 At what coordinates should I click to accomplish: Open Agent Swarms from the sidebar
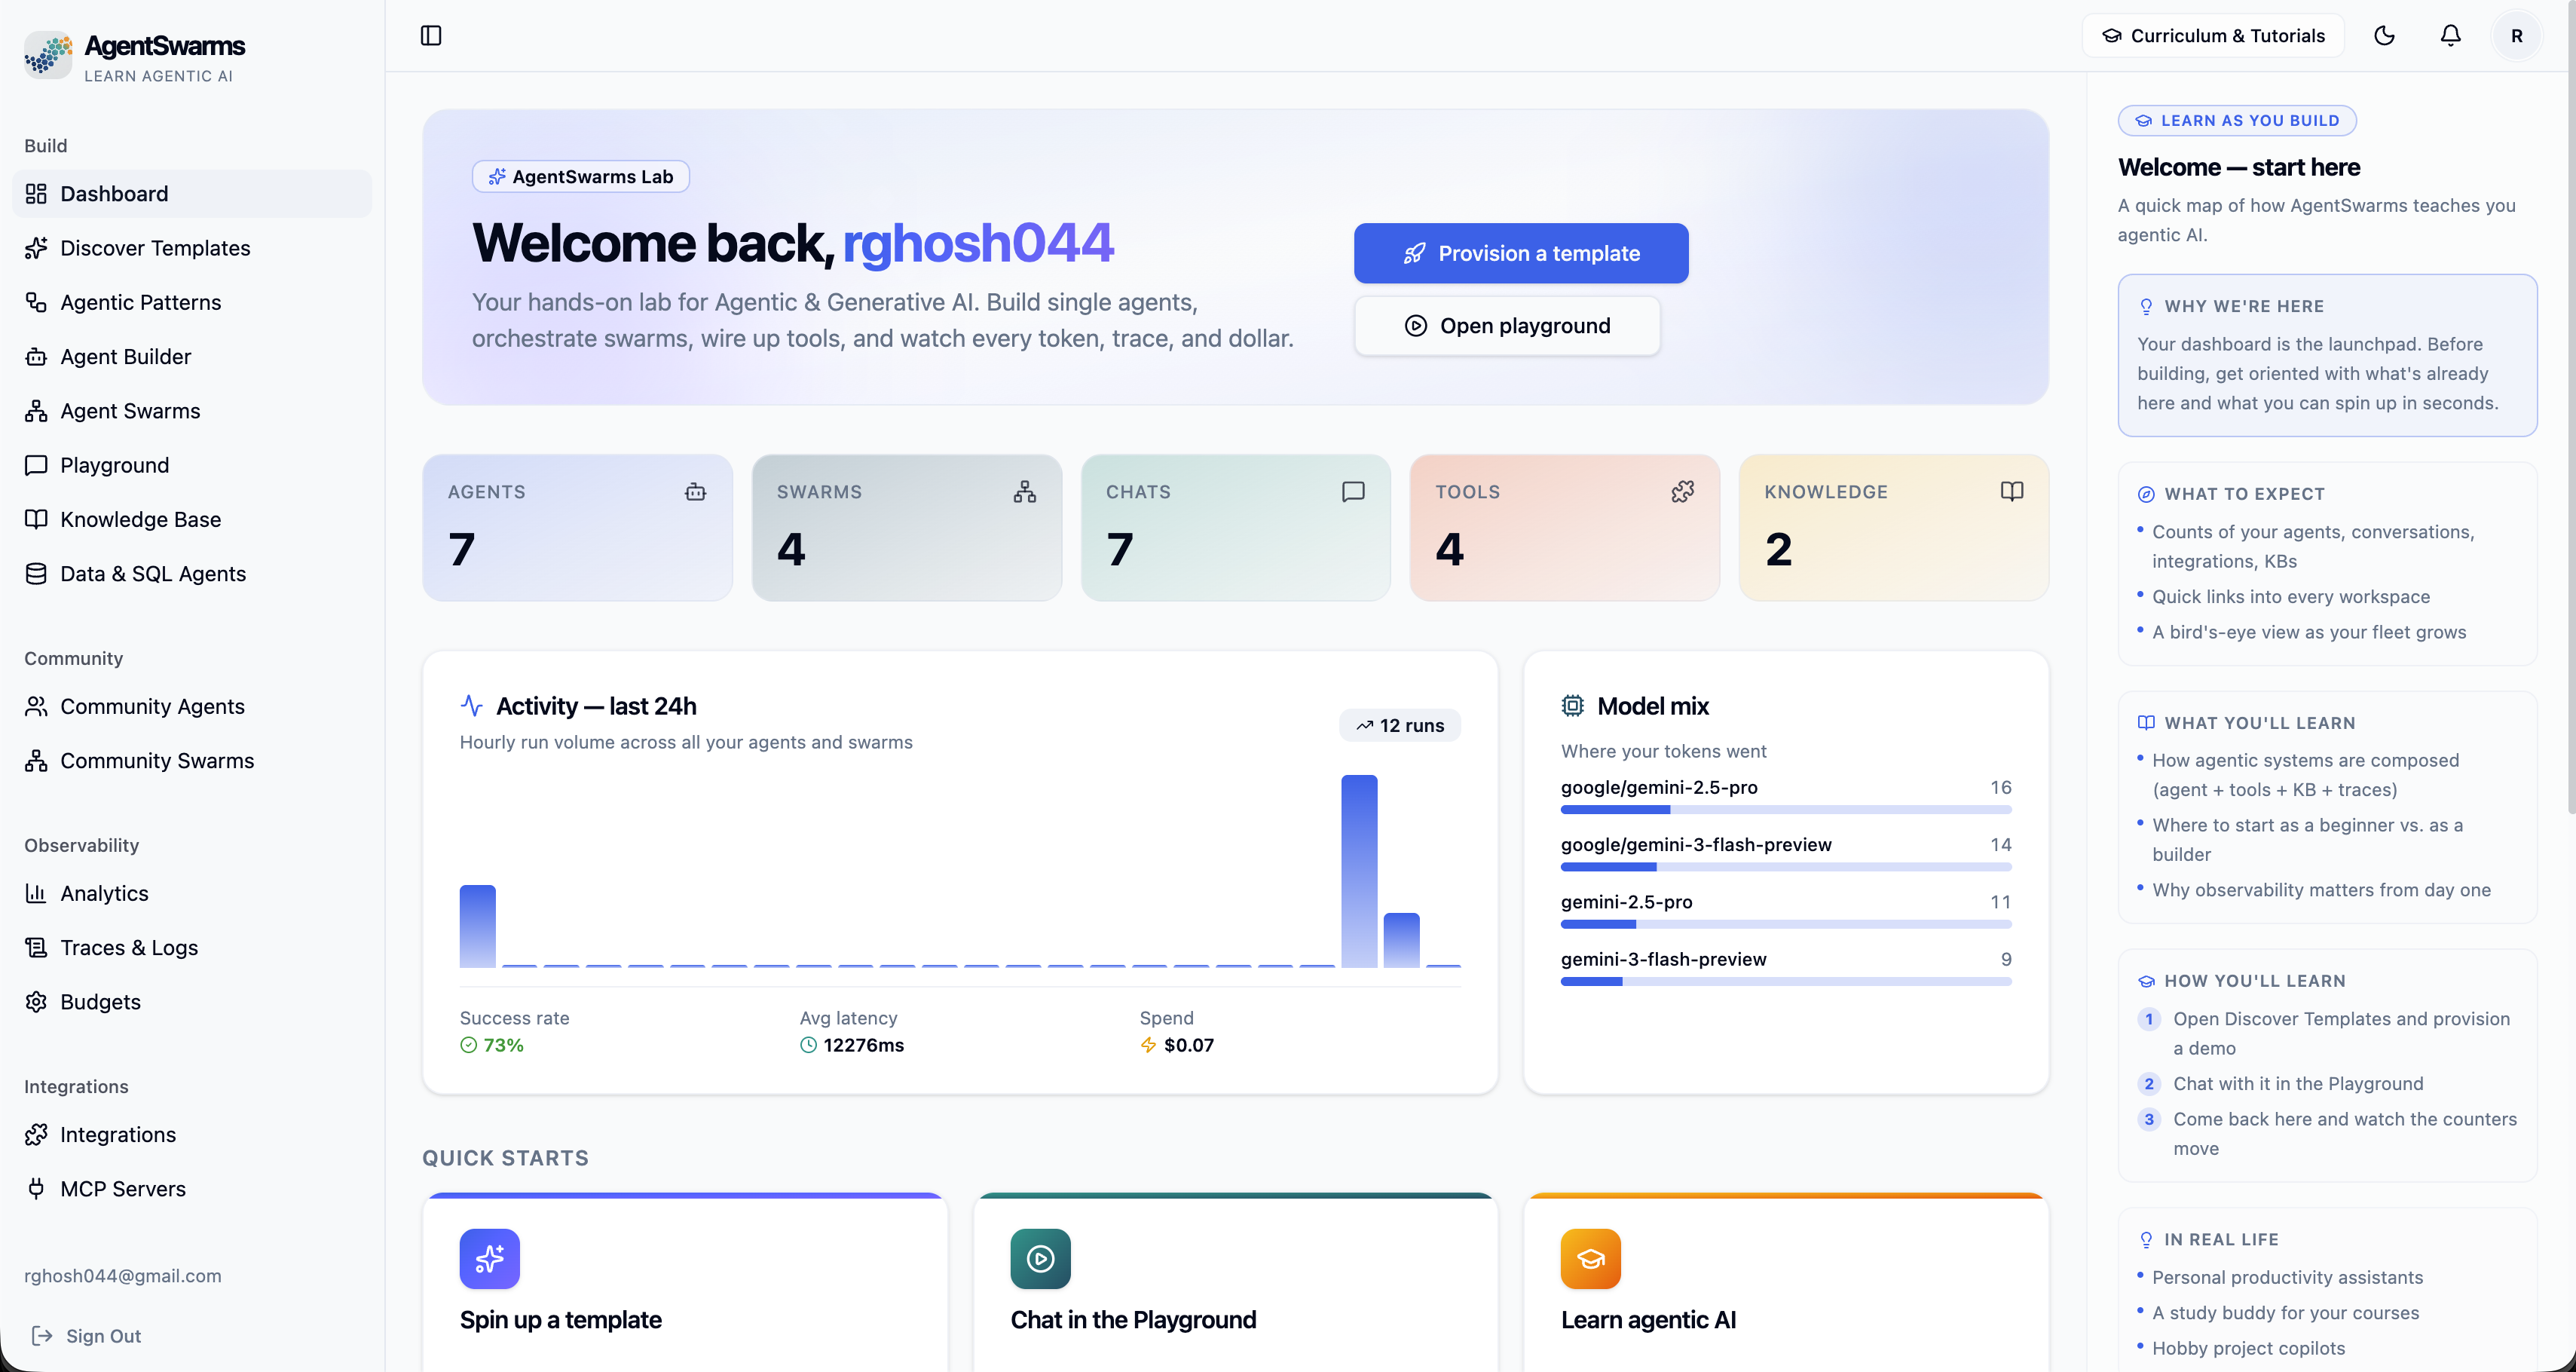click(x=128, y=410)
